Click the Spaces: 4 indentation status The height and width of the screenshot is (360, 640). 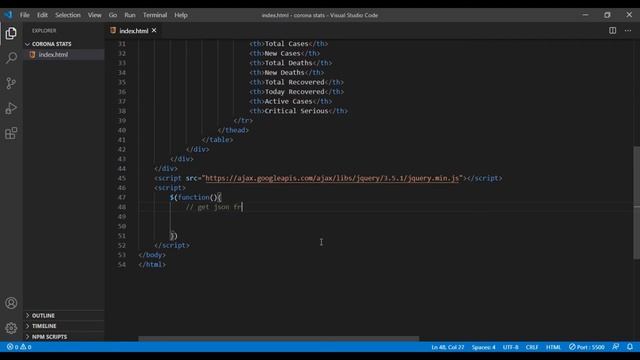(483, 347)
